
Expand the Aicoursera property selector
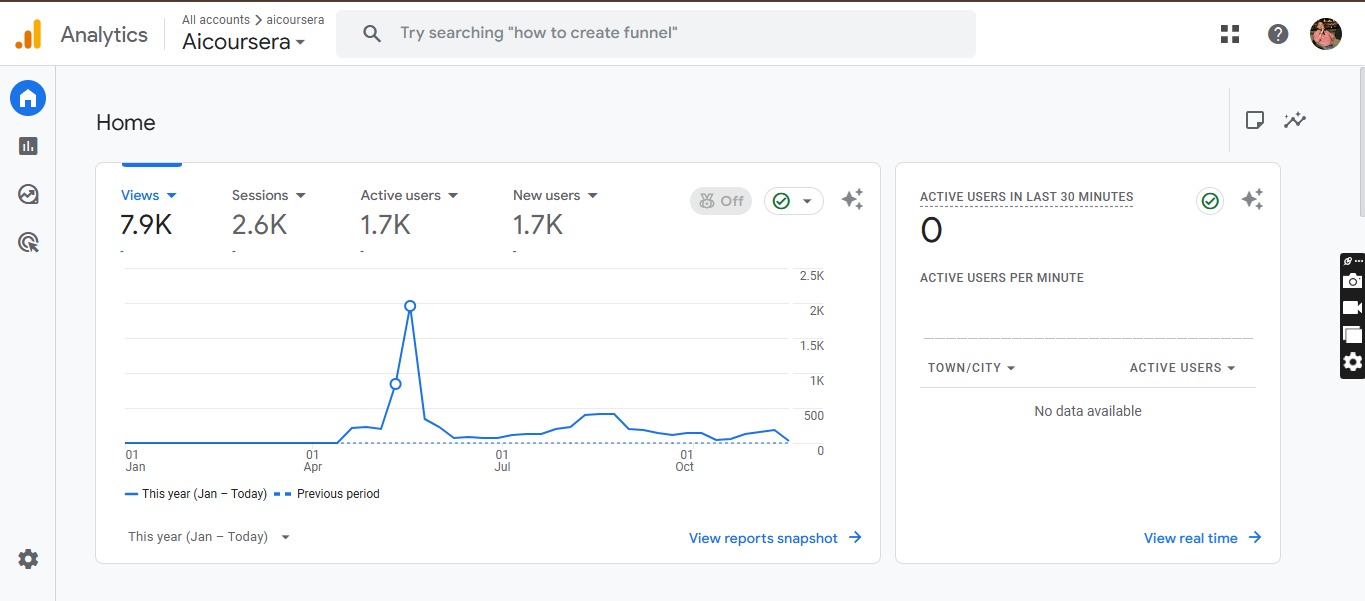pos(243,42)
